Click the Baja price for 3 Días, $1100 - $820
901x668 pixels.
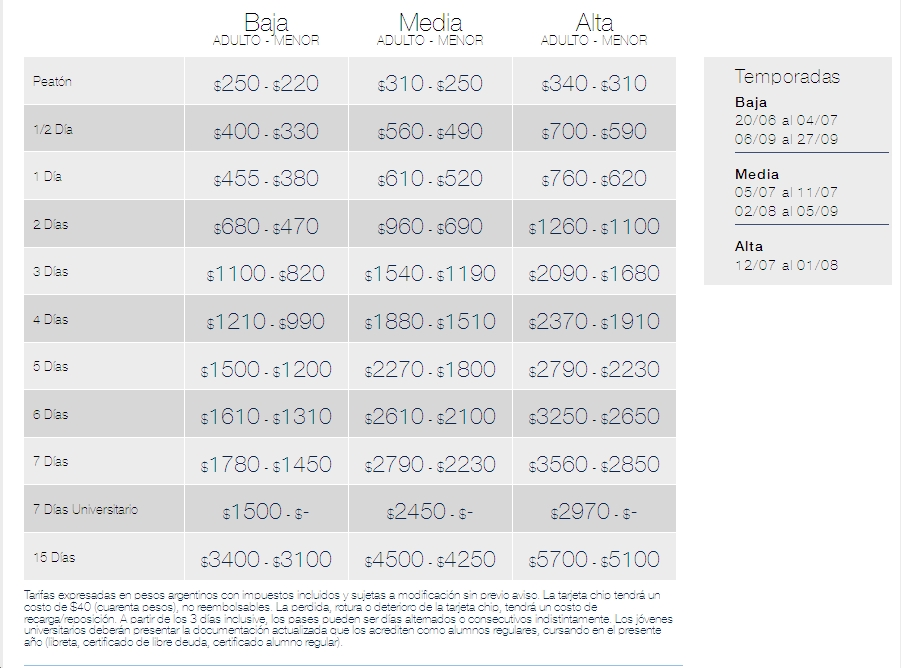click(266, 274)
